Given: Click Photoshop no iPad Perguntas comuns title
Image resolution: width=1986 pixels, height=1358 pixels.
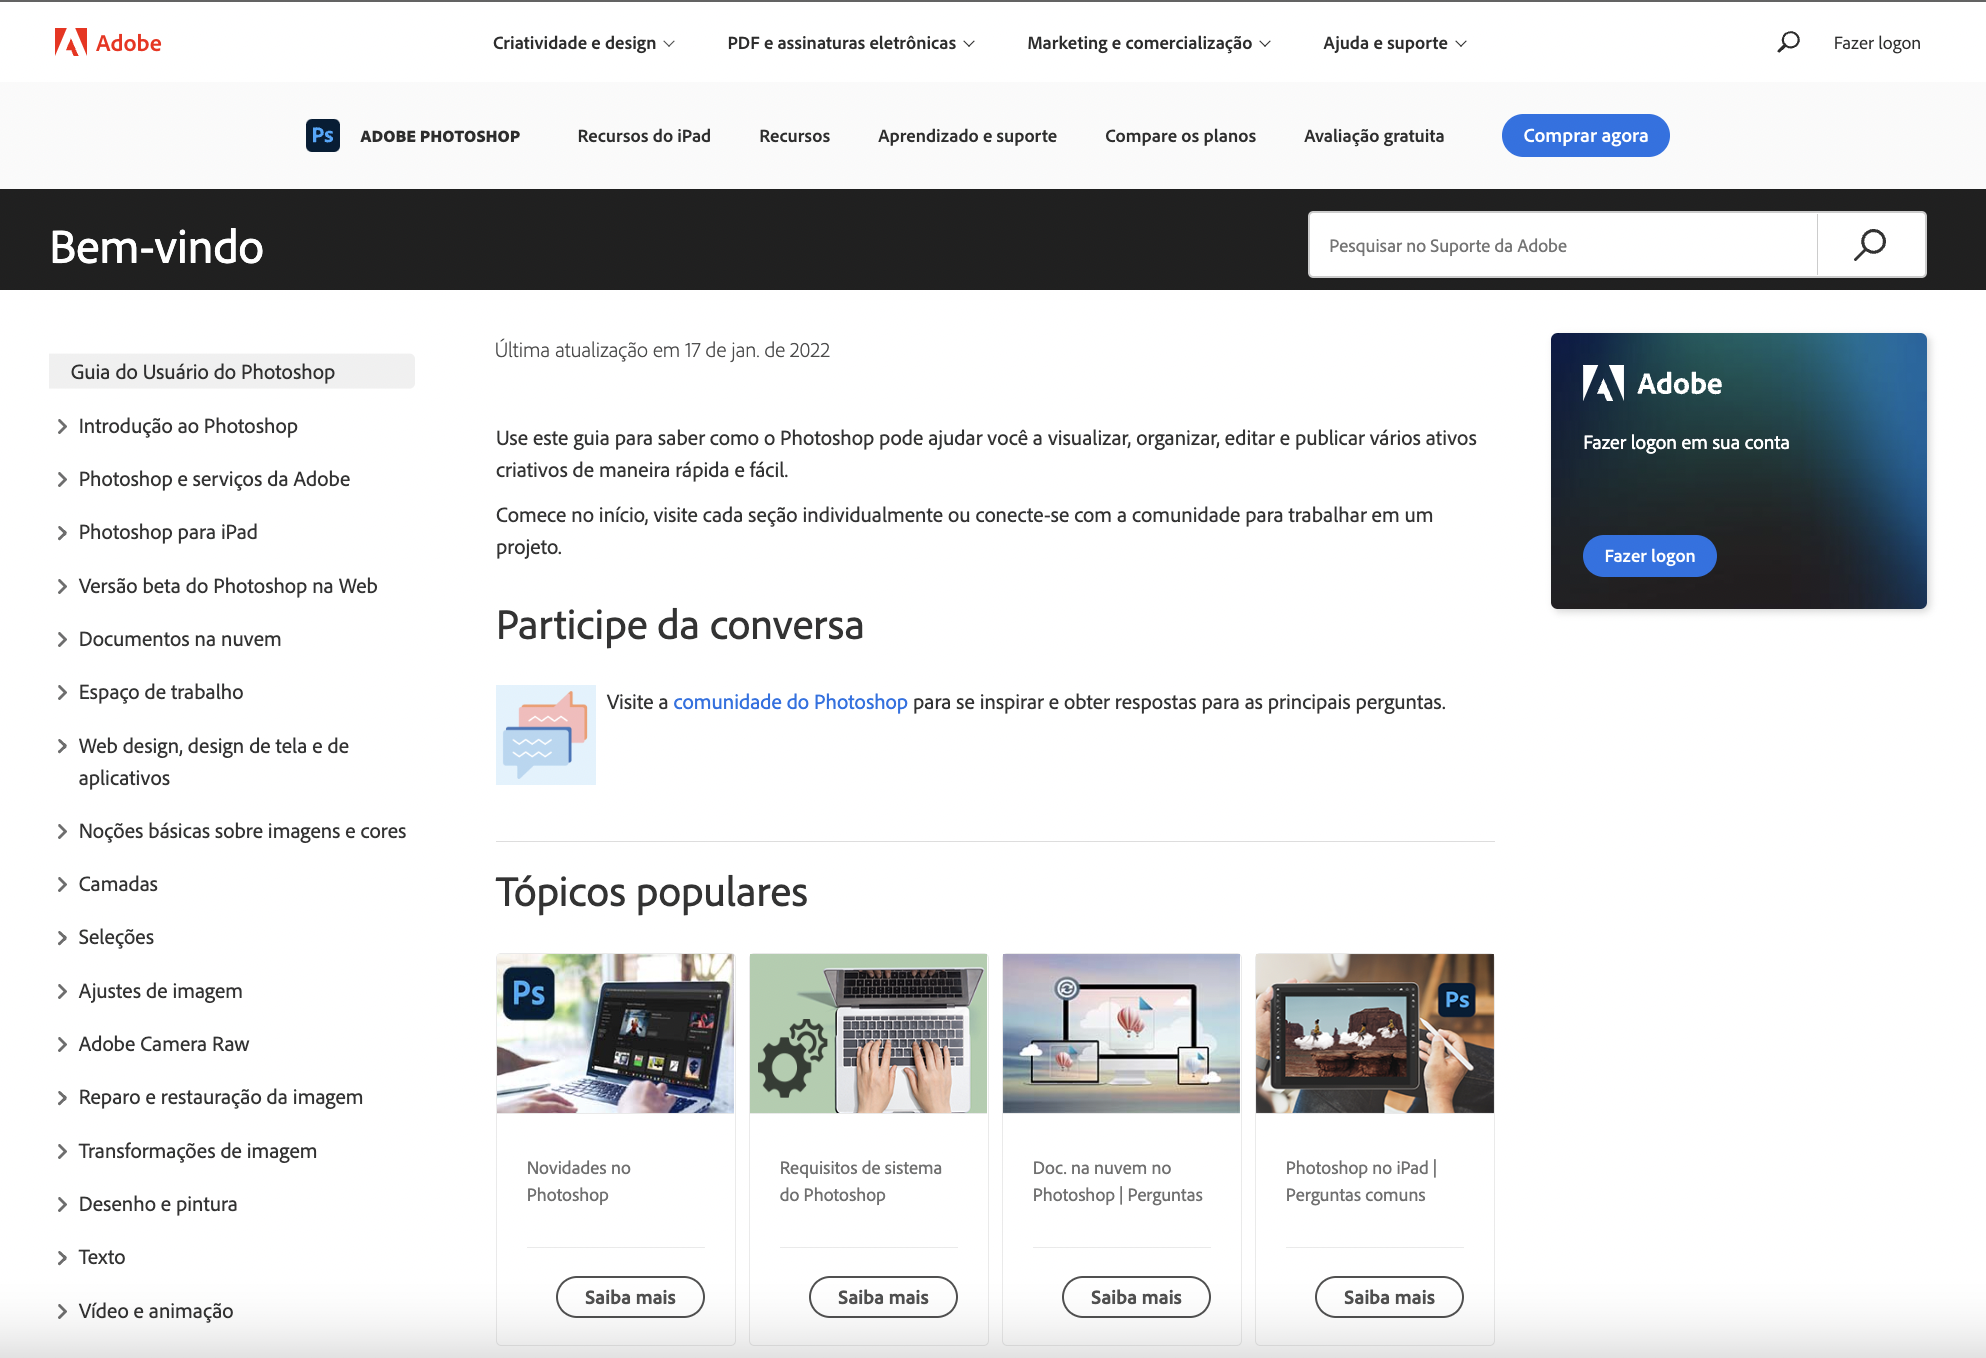Looking at the screenshot, I should [x=1361, y=1181].
